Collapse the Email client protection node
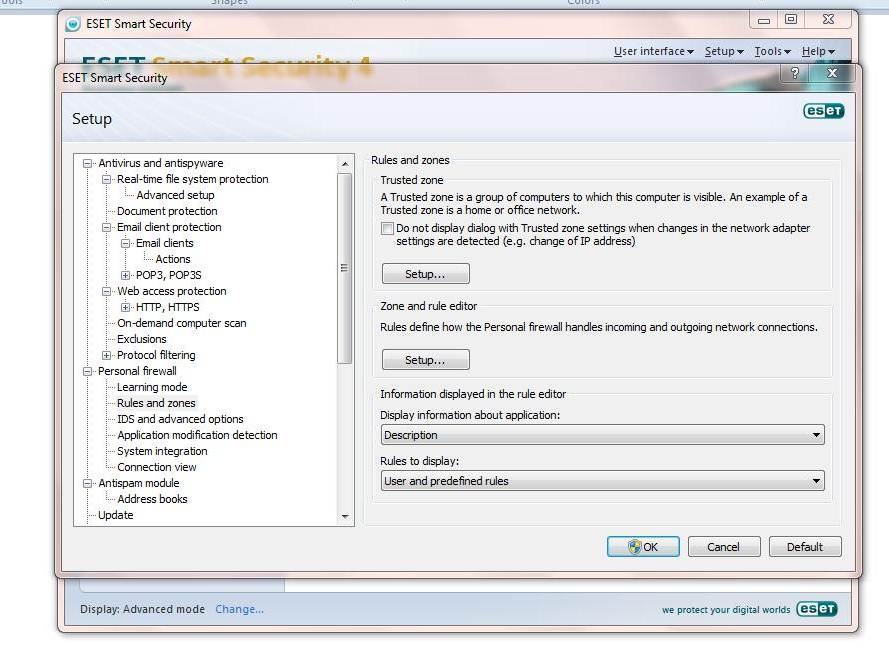 coord(106,227)
